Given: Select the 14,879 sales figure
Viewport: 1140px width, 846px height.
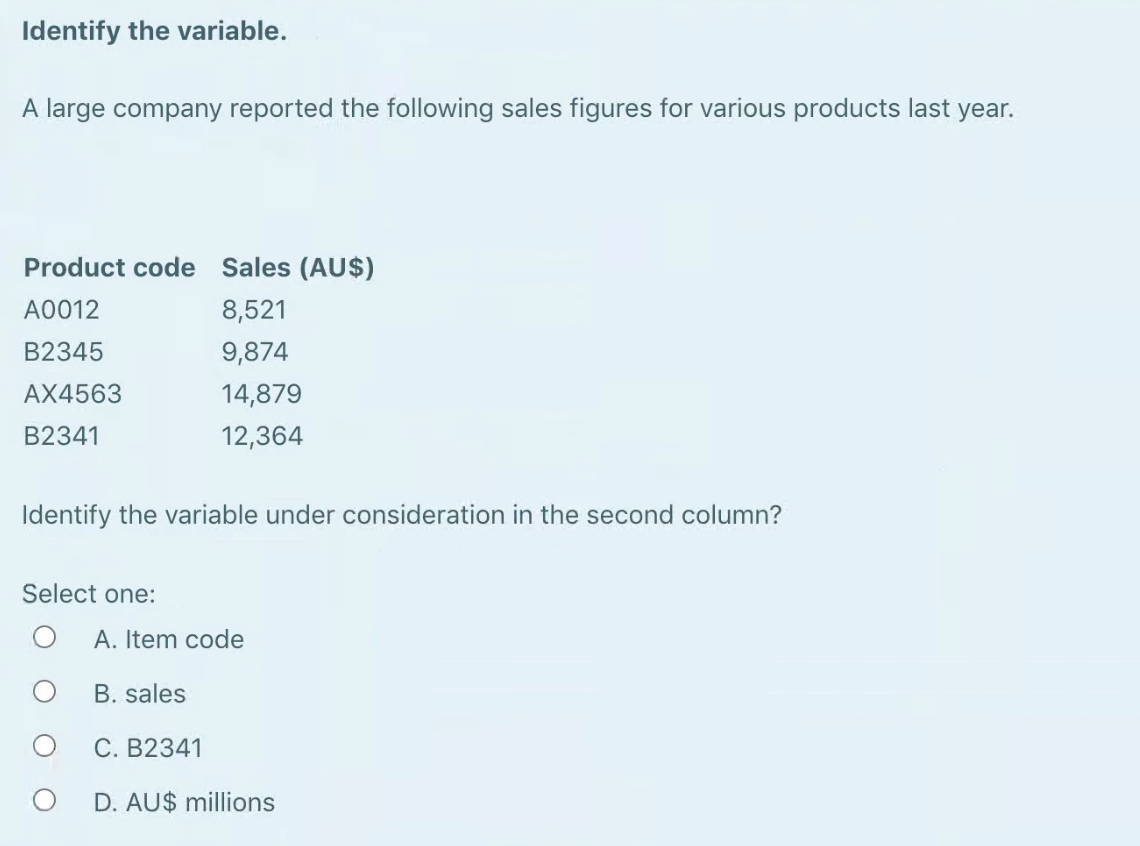Looking at the screenshot, I should coord(263,393).
